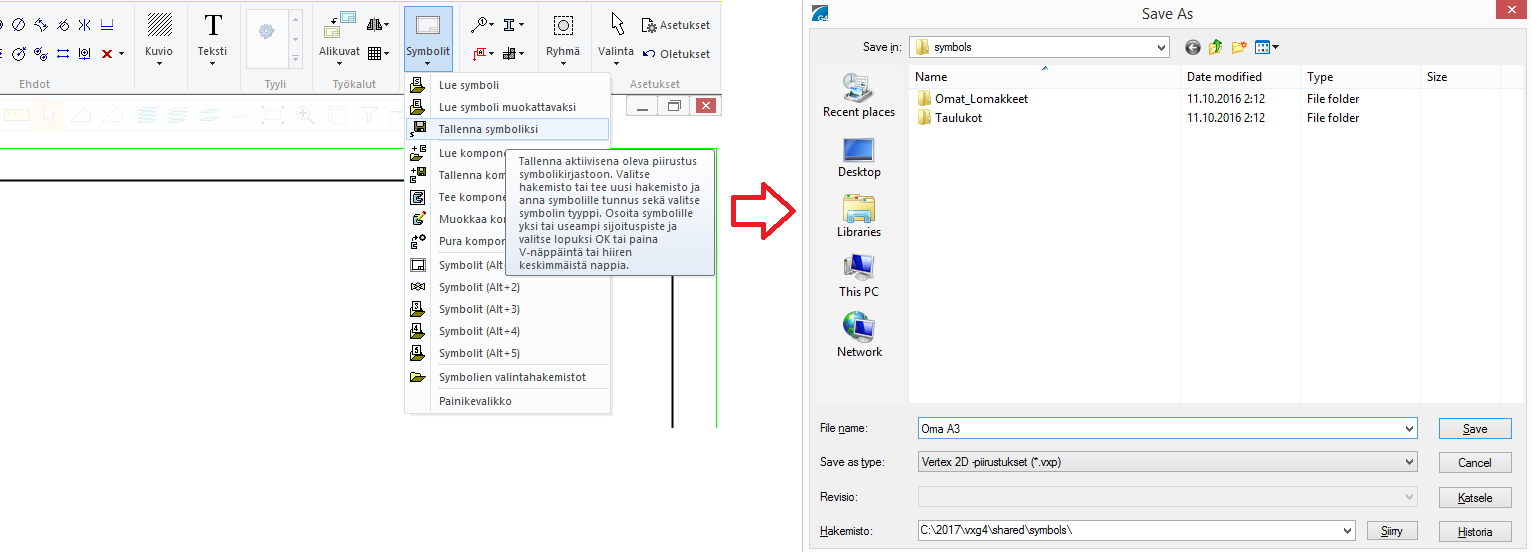Choose Lue symboli muokattavaksi
Screen dimensions: 1532x552
(x=507, y=107)
